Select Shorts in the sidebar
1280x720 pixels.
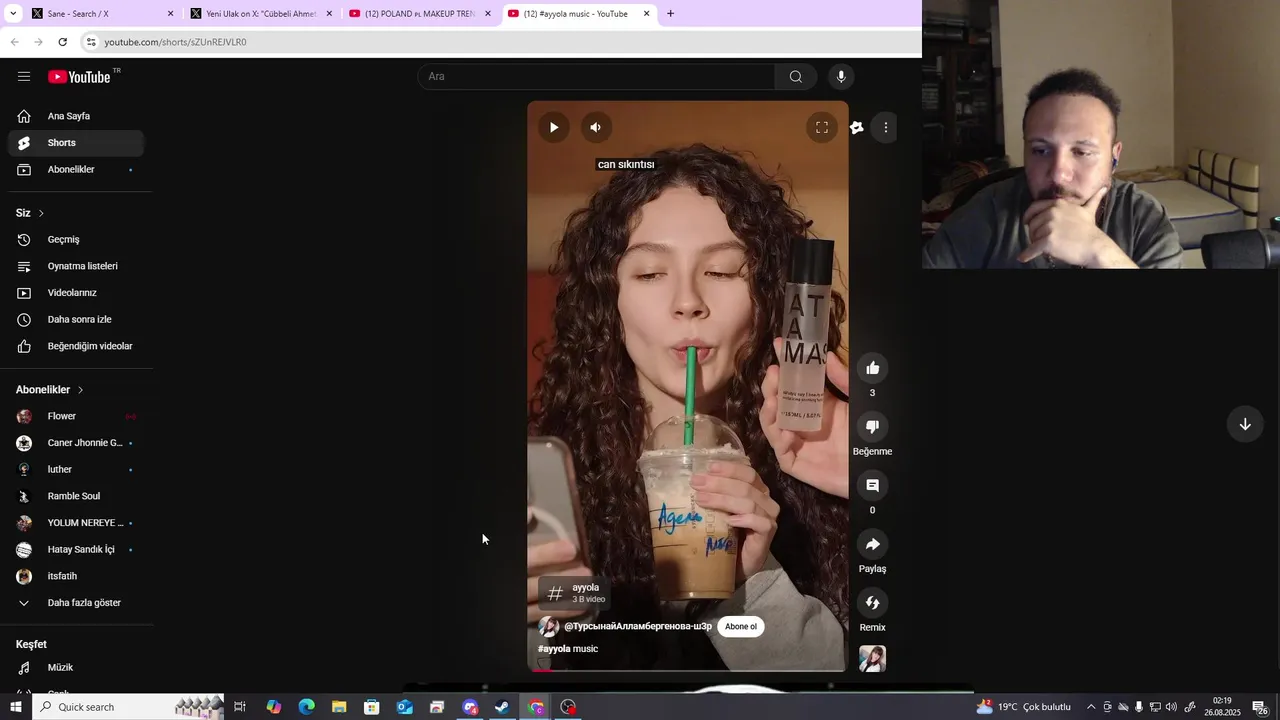pos(76,143)
